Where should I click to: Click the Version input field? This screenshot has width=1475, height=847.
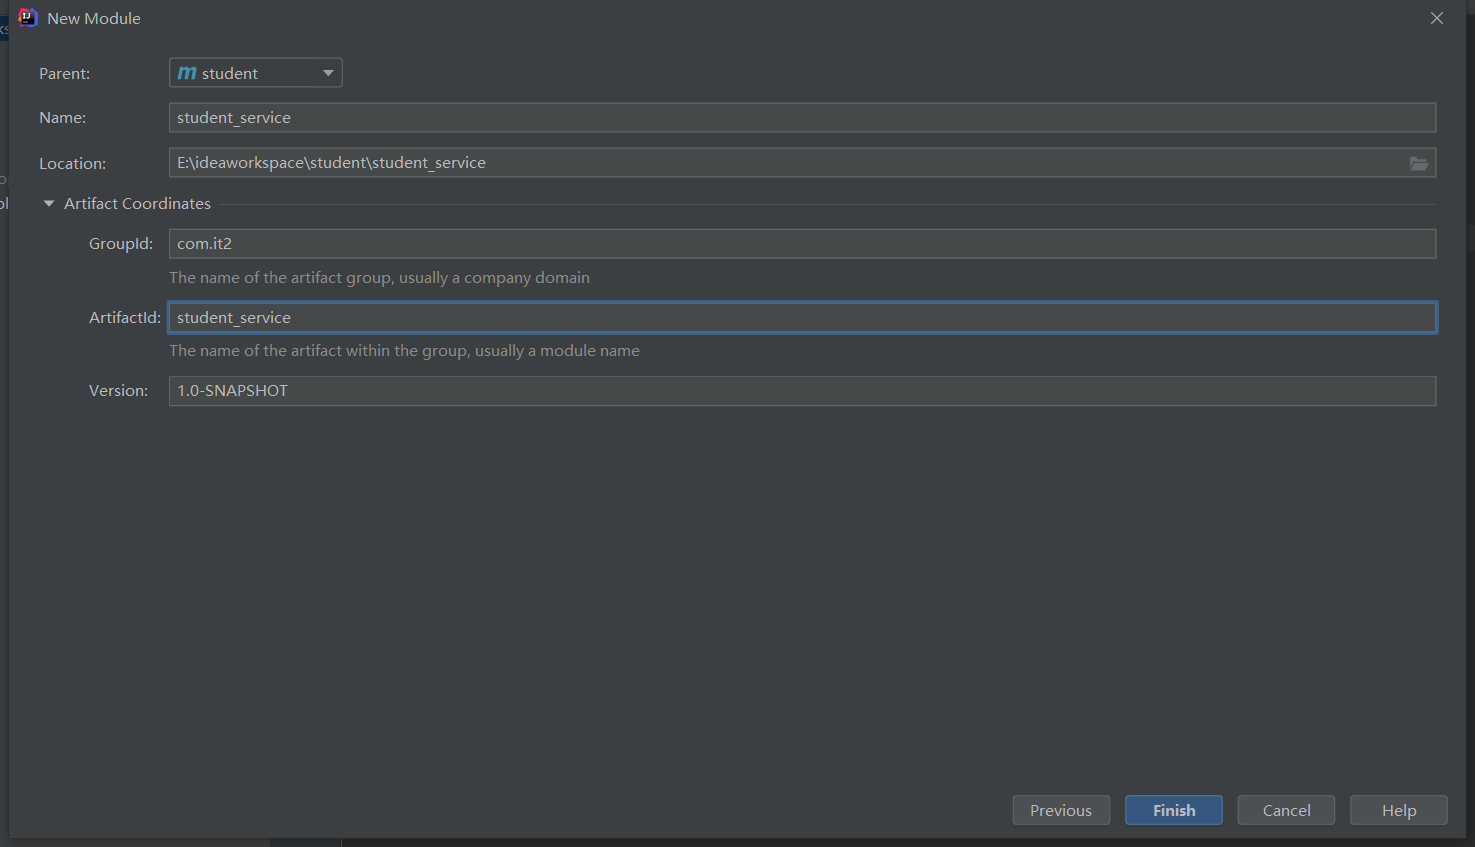(x=802, y=391)
